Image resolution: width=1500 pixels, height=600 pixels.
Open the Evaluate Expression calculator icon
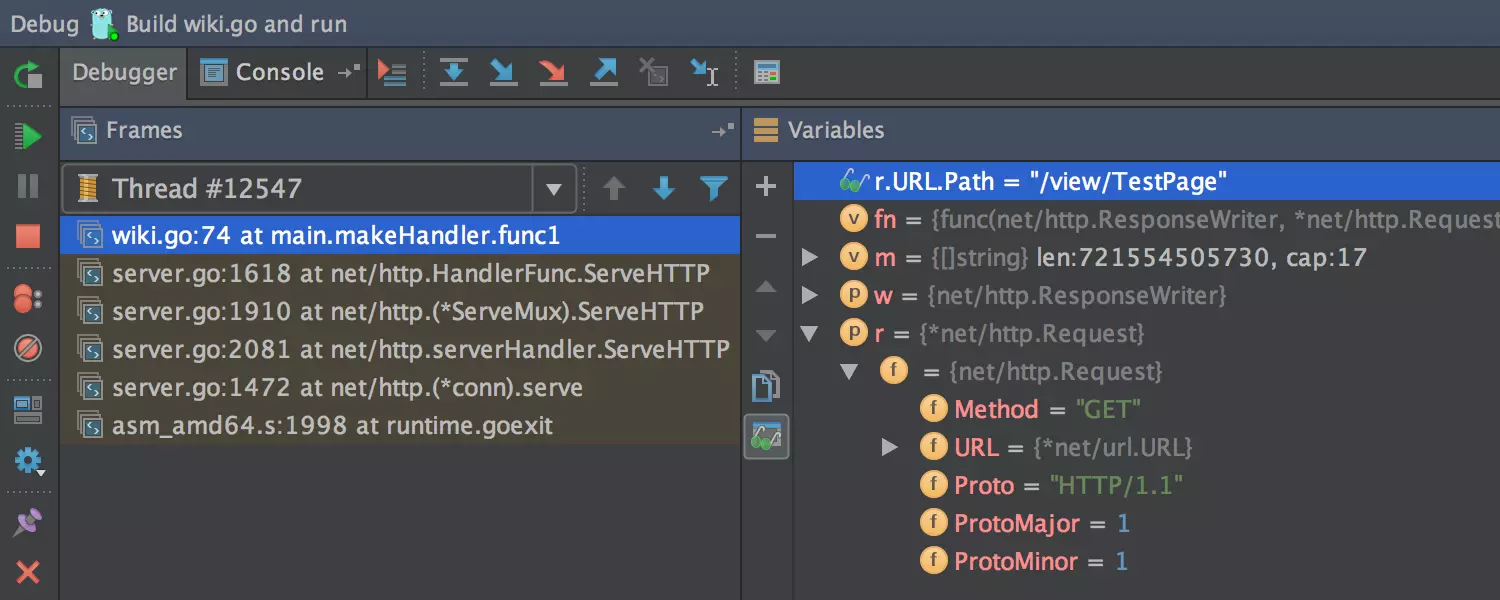(767, 72)
